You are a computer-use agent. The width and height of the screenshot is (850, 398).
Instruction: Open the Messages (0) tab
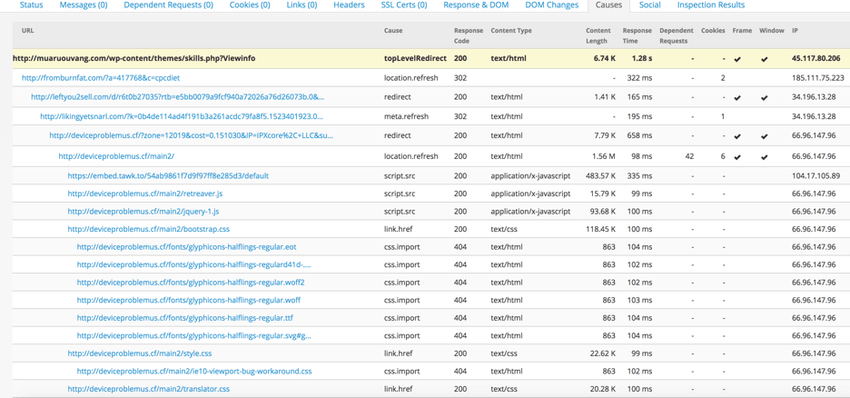click(83, 5)
